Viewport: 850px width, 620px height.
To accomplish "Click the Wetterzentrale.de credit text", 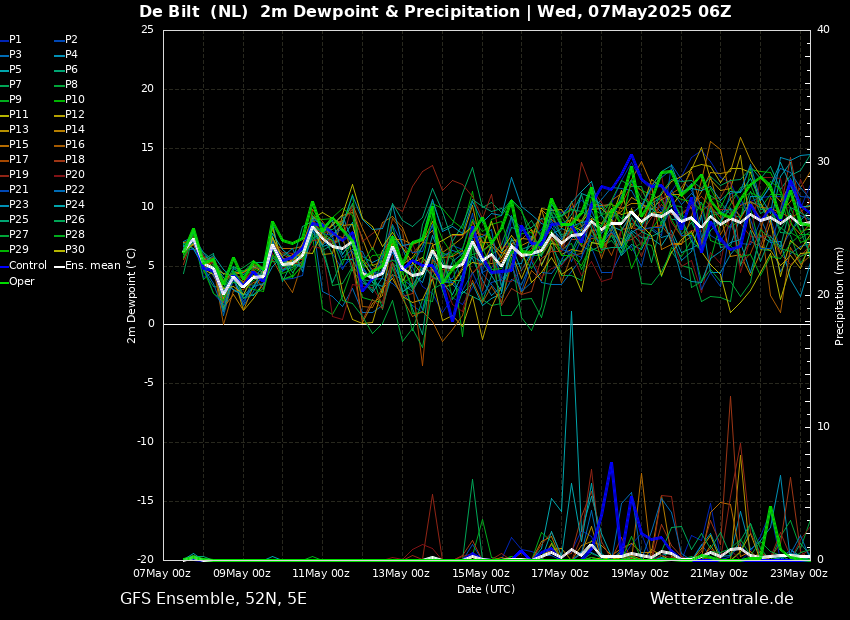I will 722,599.
